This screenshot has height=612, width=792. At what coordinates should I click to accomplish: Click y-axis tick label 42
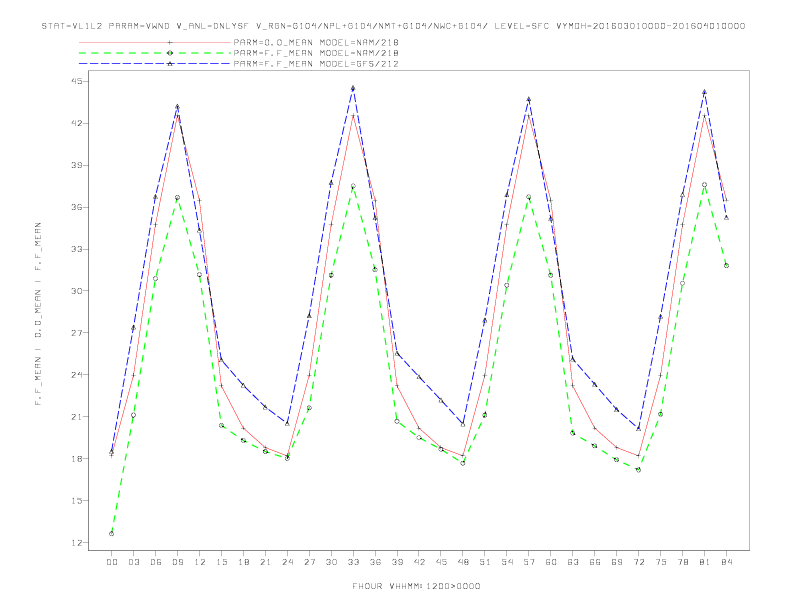79,123
